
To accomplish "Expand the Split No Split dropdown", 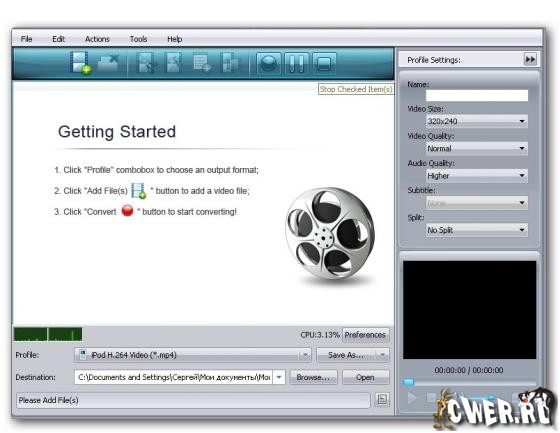I will [x=477, y=230].
